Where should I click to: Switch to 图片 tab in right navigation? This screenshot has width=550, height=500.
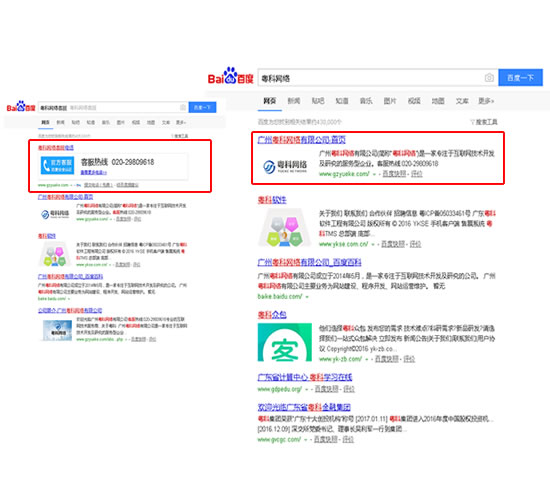tap(390, 101)
